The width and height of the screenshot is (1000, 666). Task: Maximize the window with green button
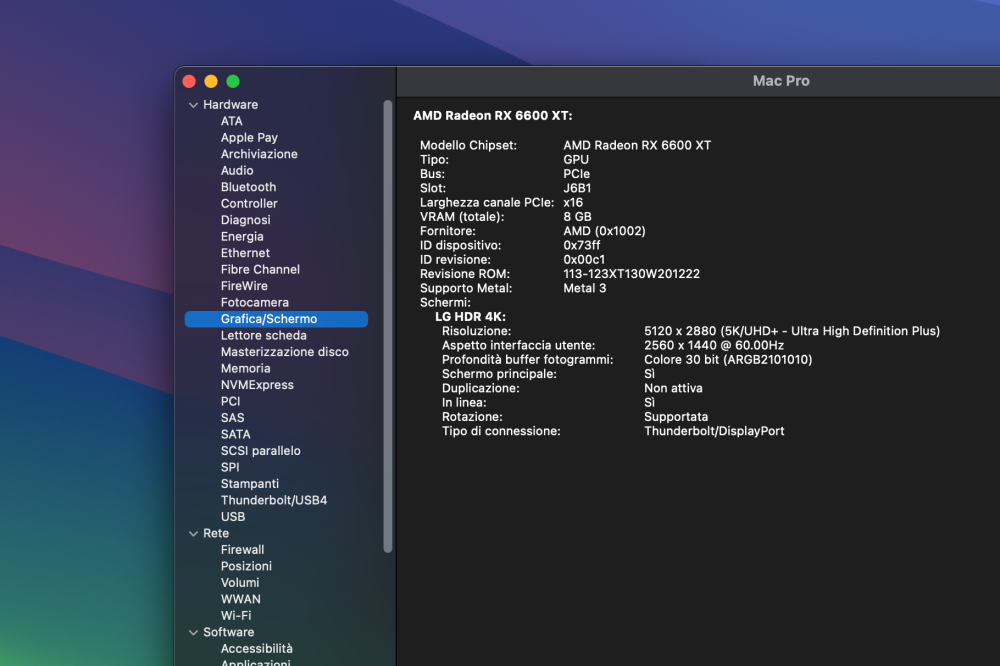click(x=233, y=82)
